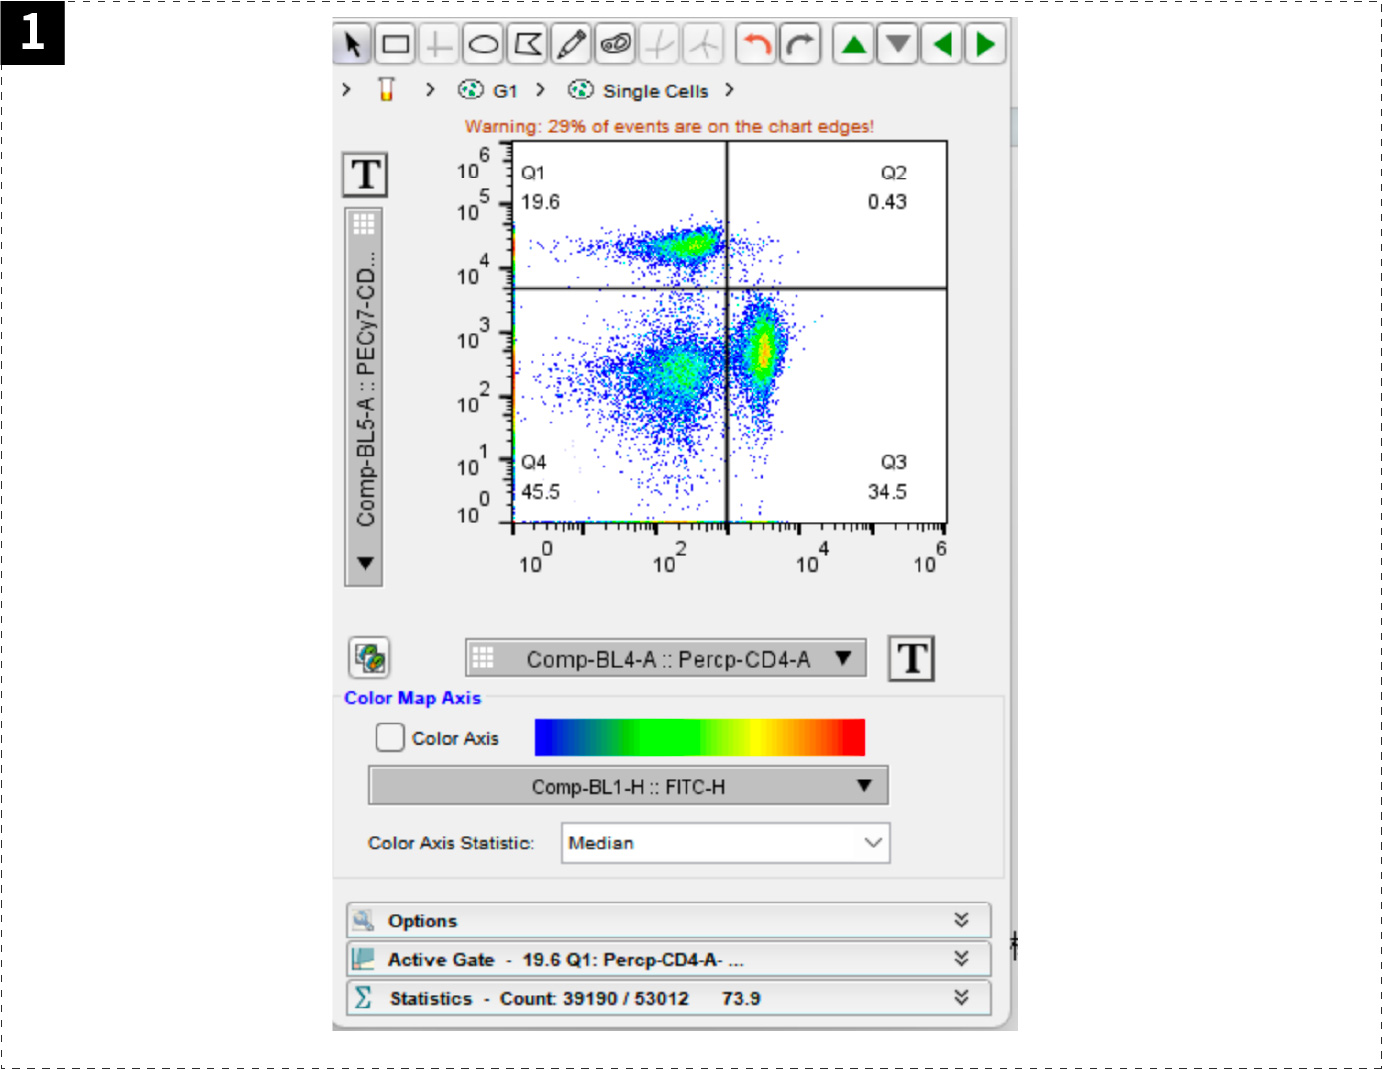Click the green up arrow button
Image resolution: width=1383 pixels, height=1070 pixels.
pyautogui.click(x=854, y=44)
